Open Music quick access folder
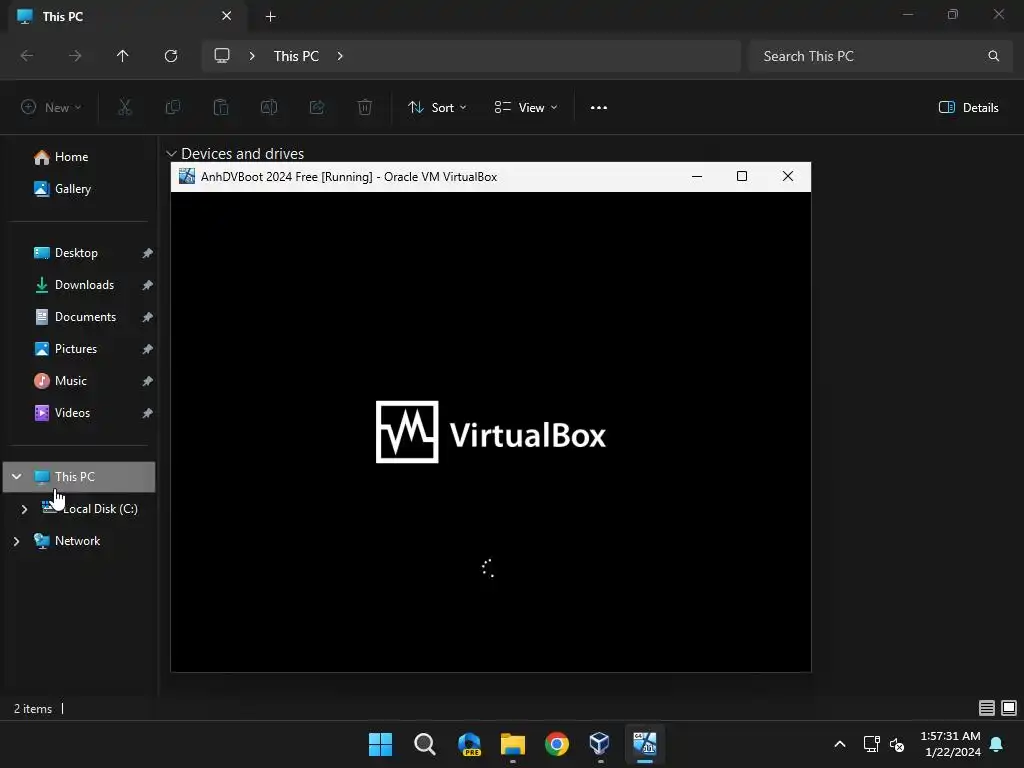 71,381
